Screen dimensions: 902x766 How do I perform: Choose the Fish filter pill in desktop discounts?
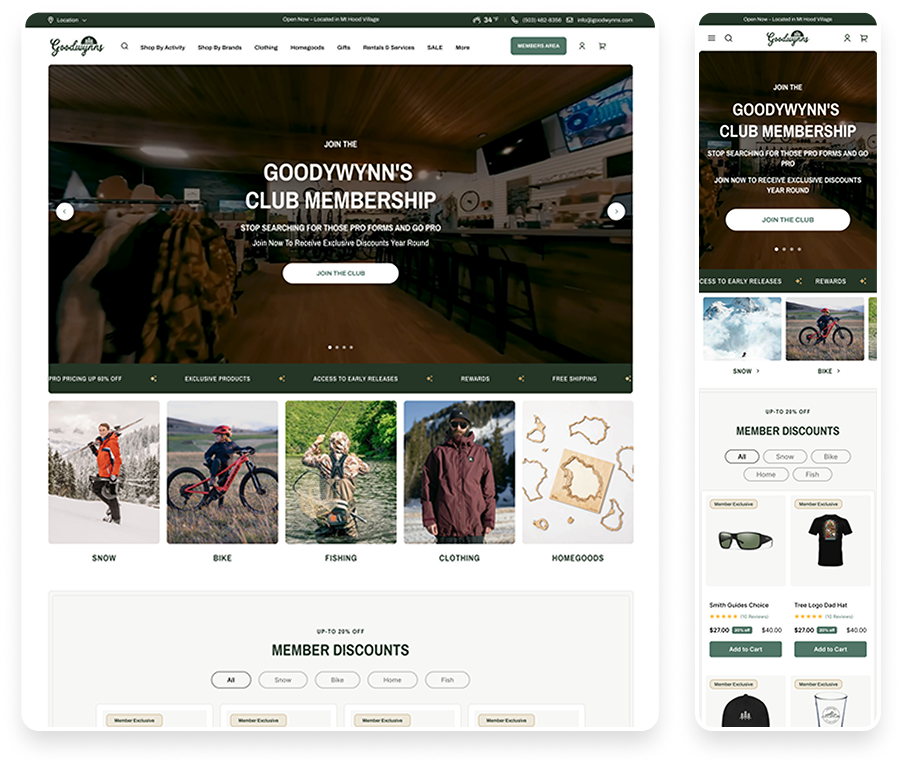coord(447,680)
